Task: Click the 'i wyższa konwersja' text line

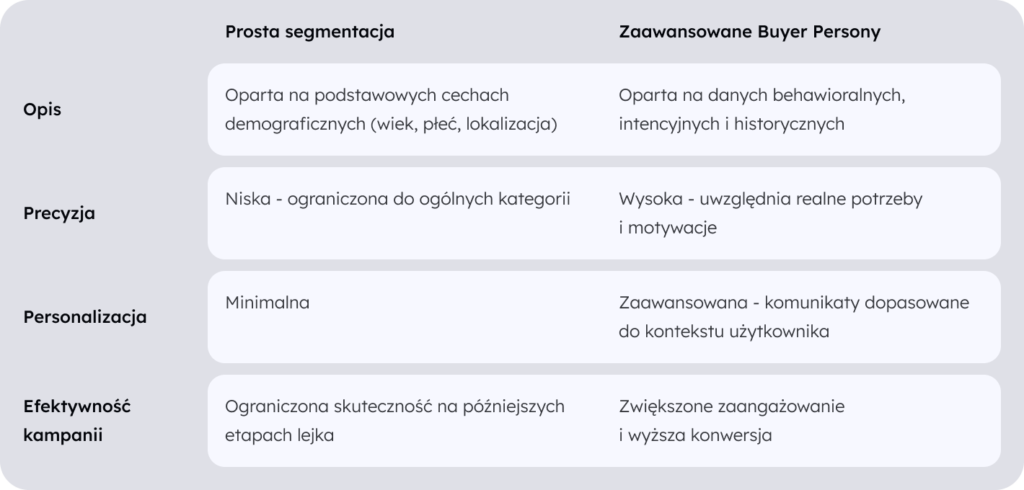Action: point(695,436)
